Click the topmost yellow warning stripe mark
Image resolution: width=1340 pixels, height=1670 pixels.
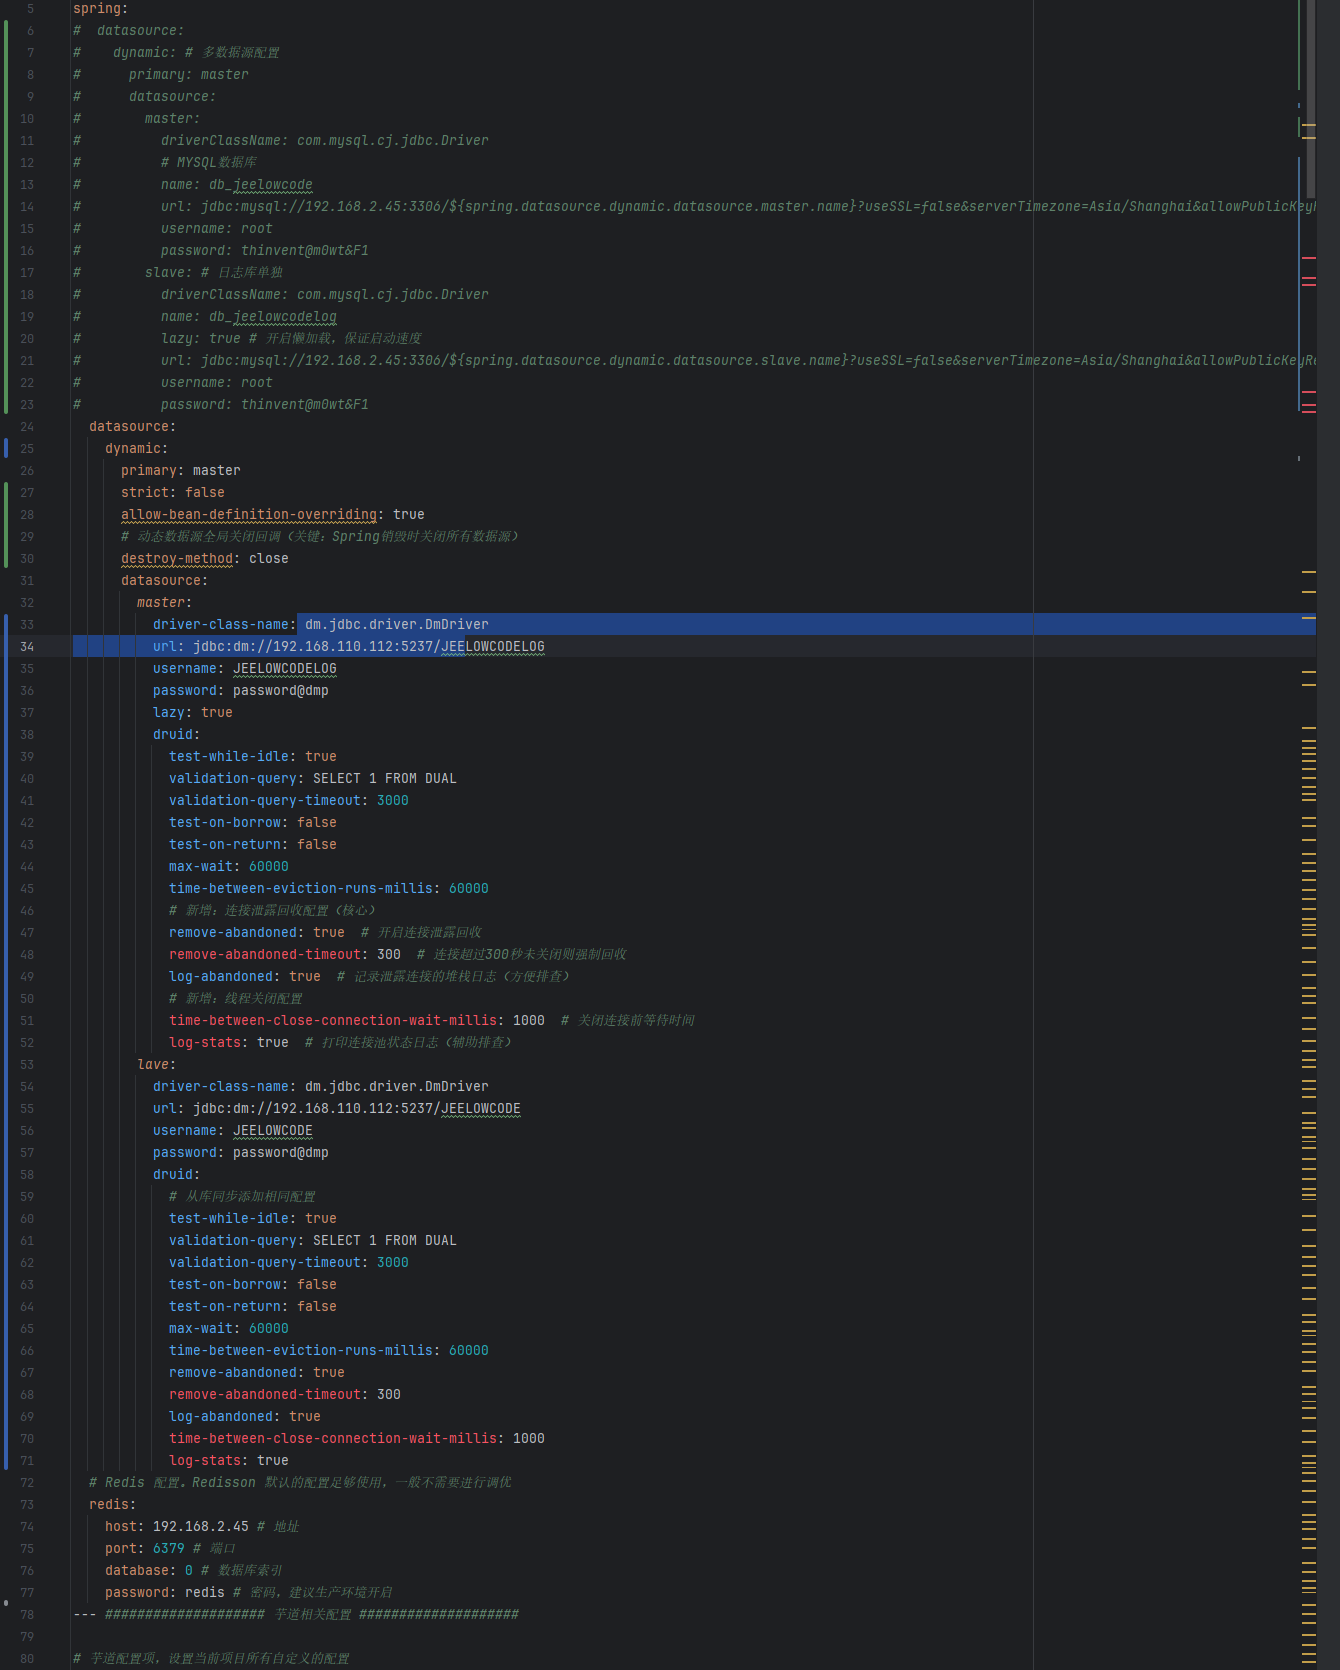[1308, 125]
